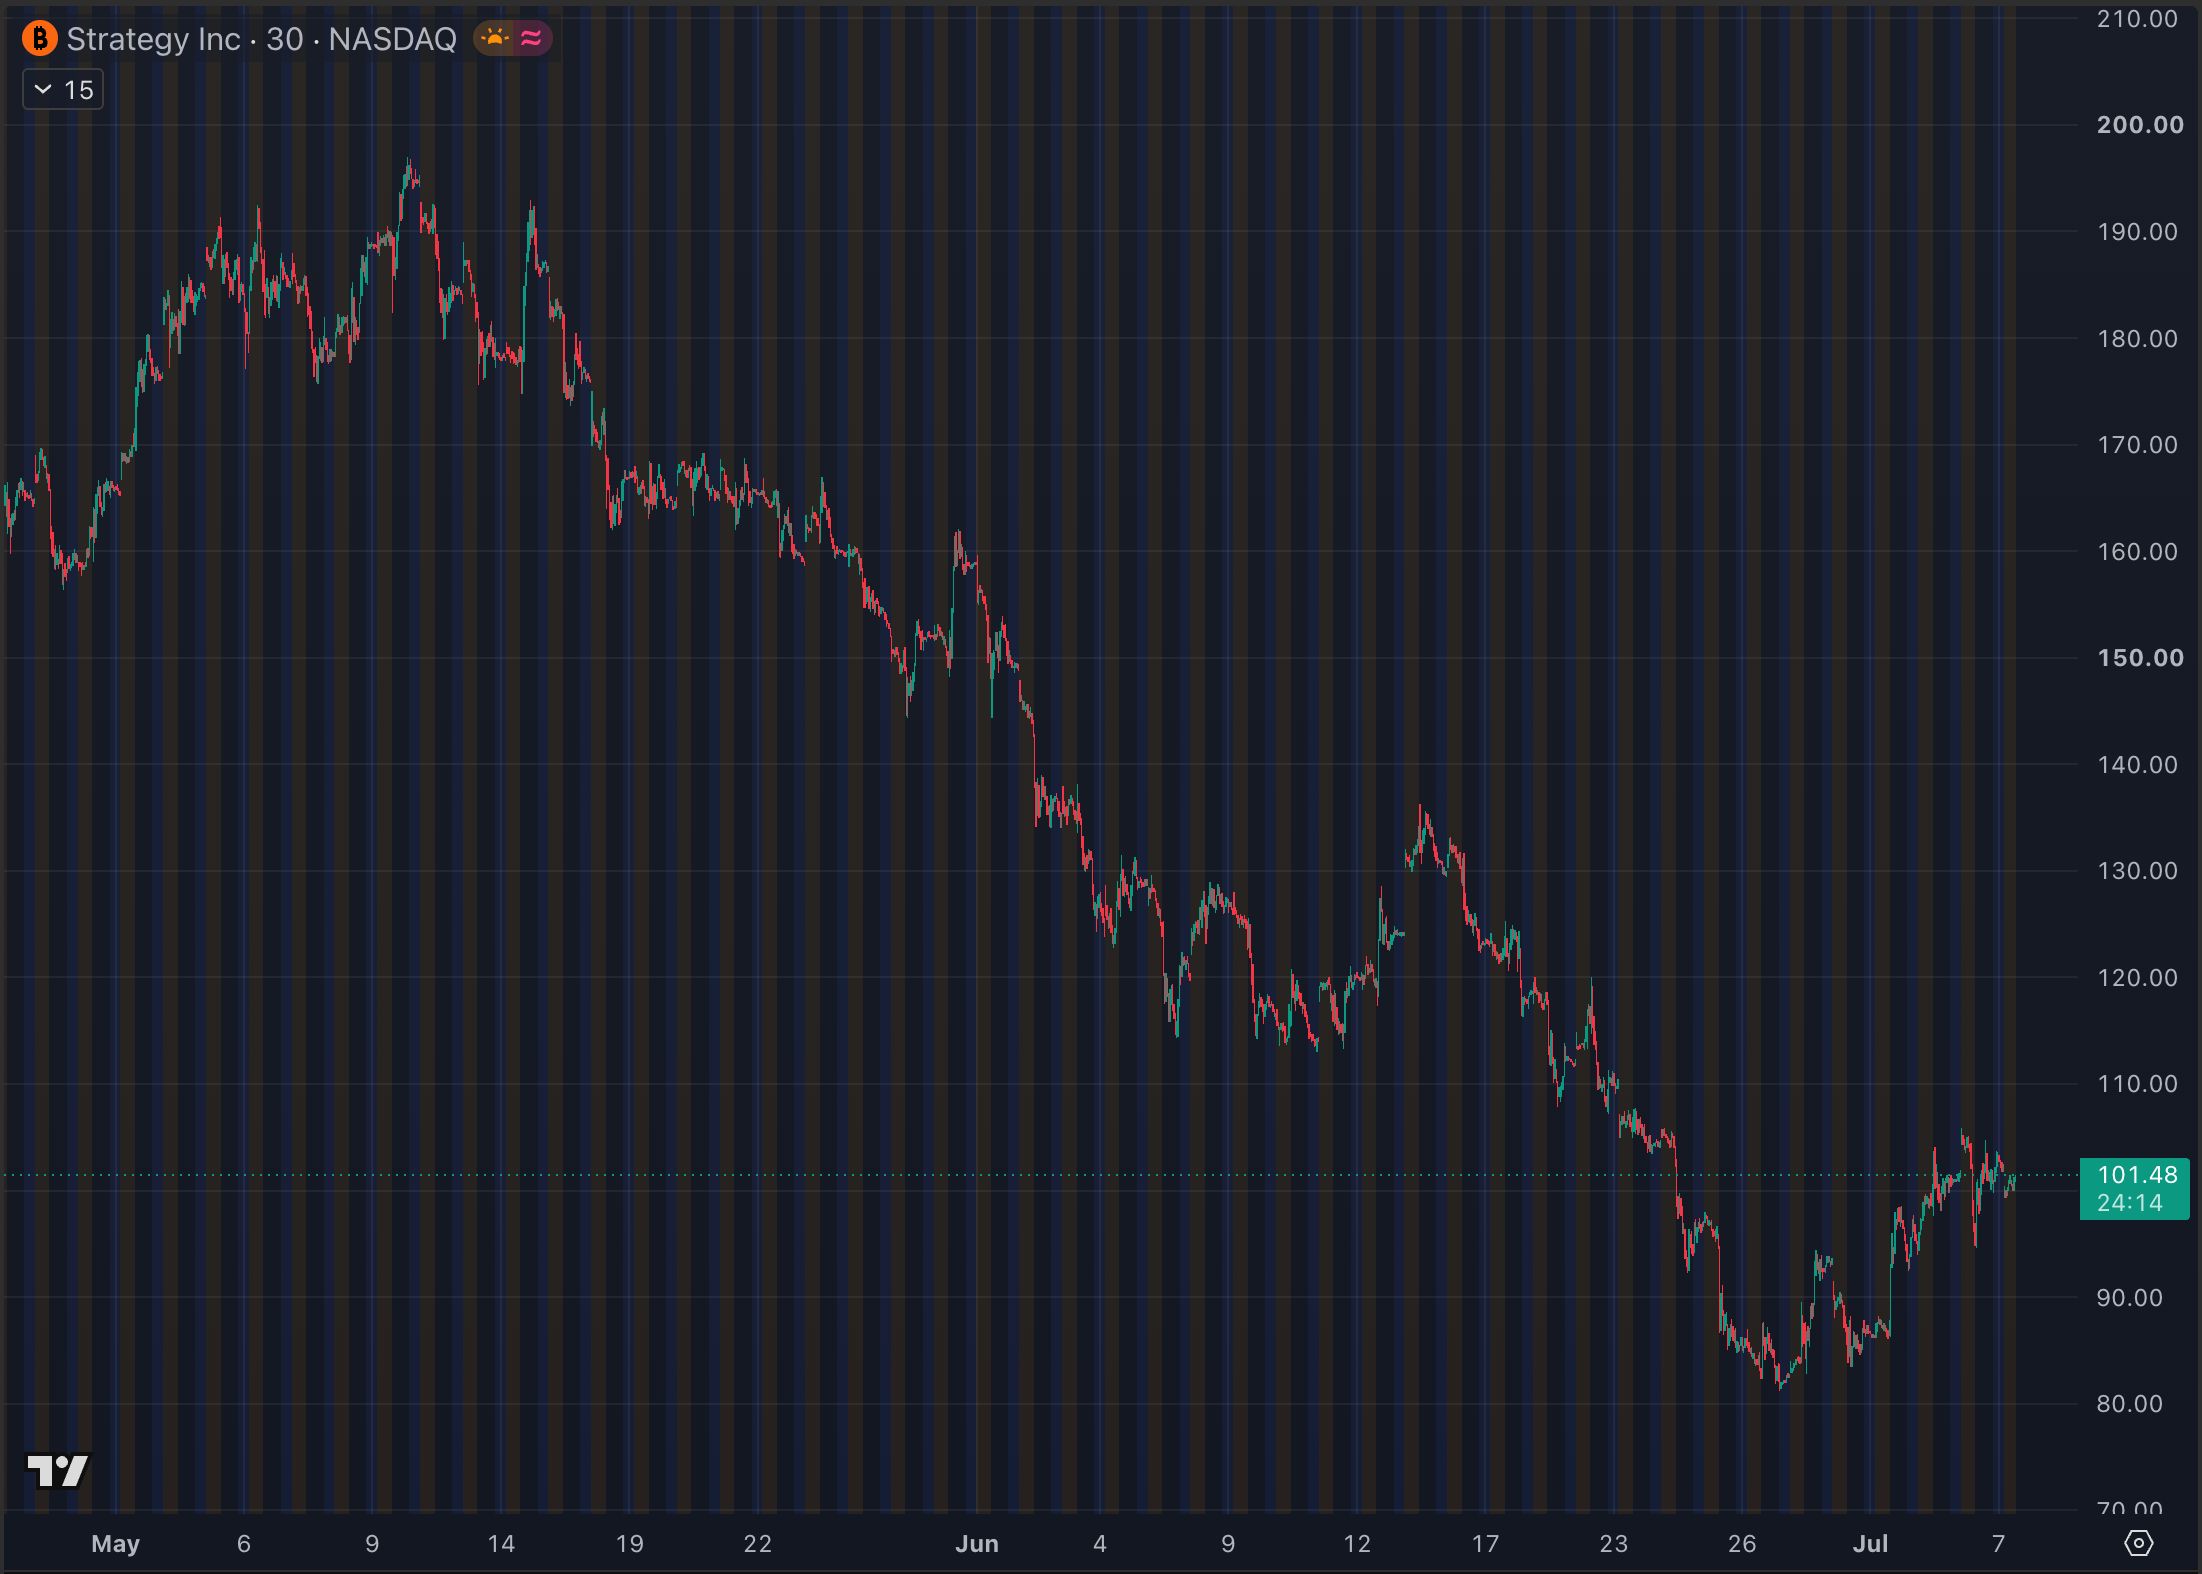Select the 200.00 price scale label
This screenshot has height=1574, width=2202.
[2140, 125]
